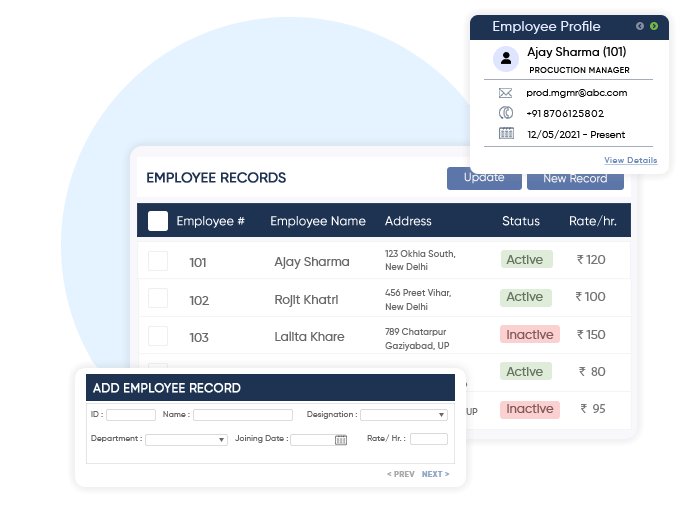Image resolution: width=688 pixels, height=509 pixels.
Task: Click the Ajay Sharma (101) profile name
Action: pyautogui.click(x=577, y=52)
